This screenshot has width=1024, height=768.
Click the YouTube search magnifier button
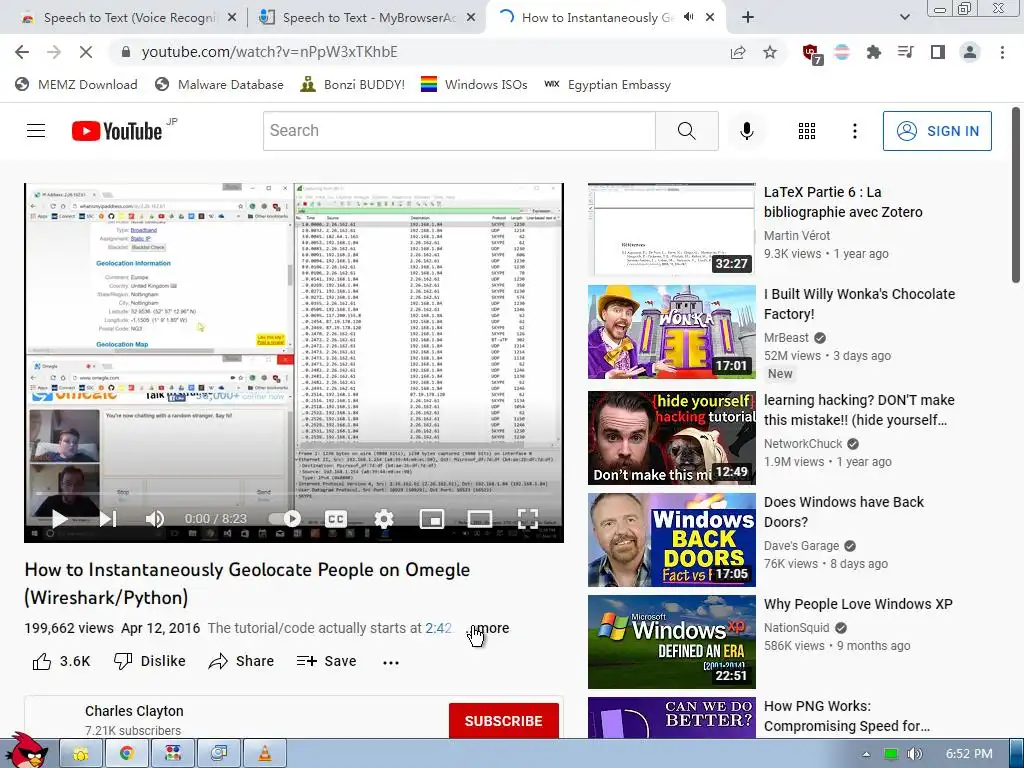pyautogui.click(x=686, y=131)
